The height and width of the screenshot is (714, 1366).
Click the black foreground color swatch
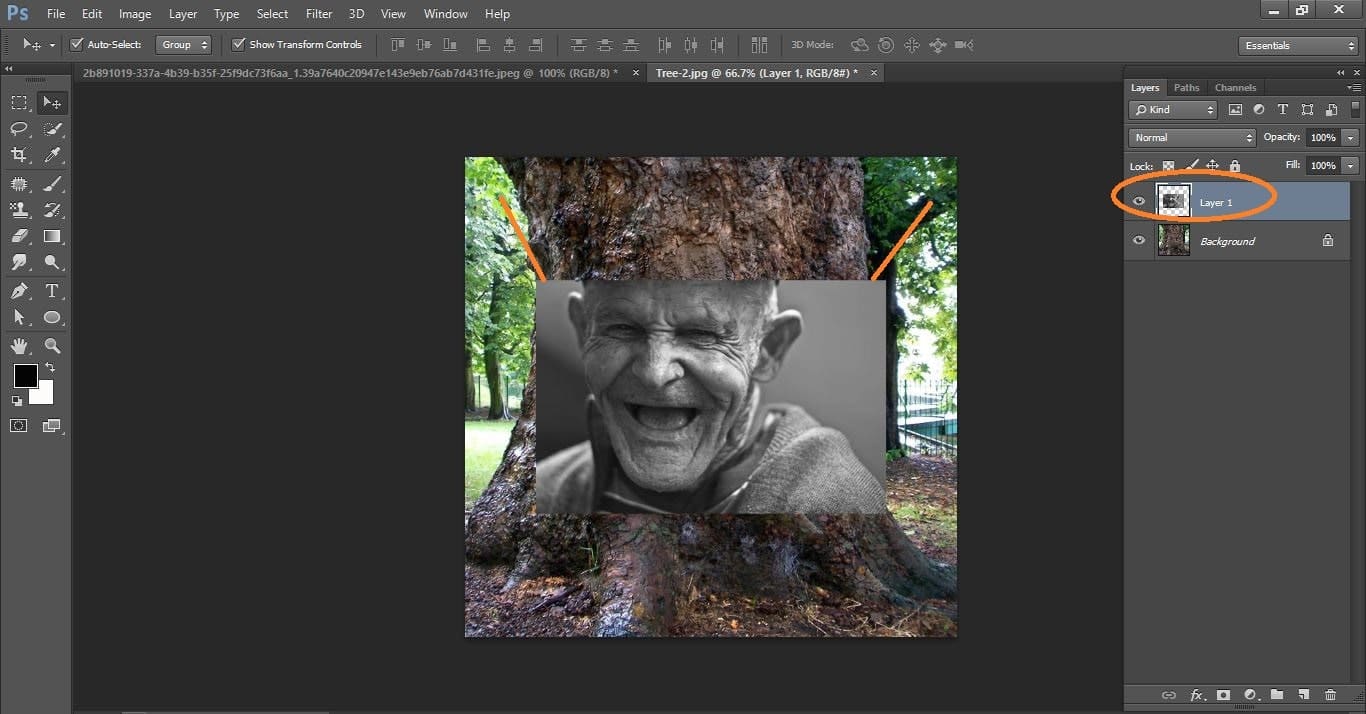(x=25, y=377)
